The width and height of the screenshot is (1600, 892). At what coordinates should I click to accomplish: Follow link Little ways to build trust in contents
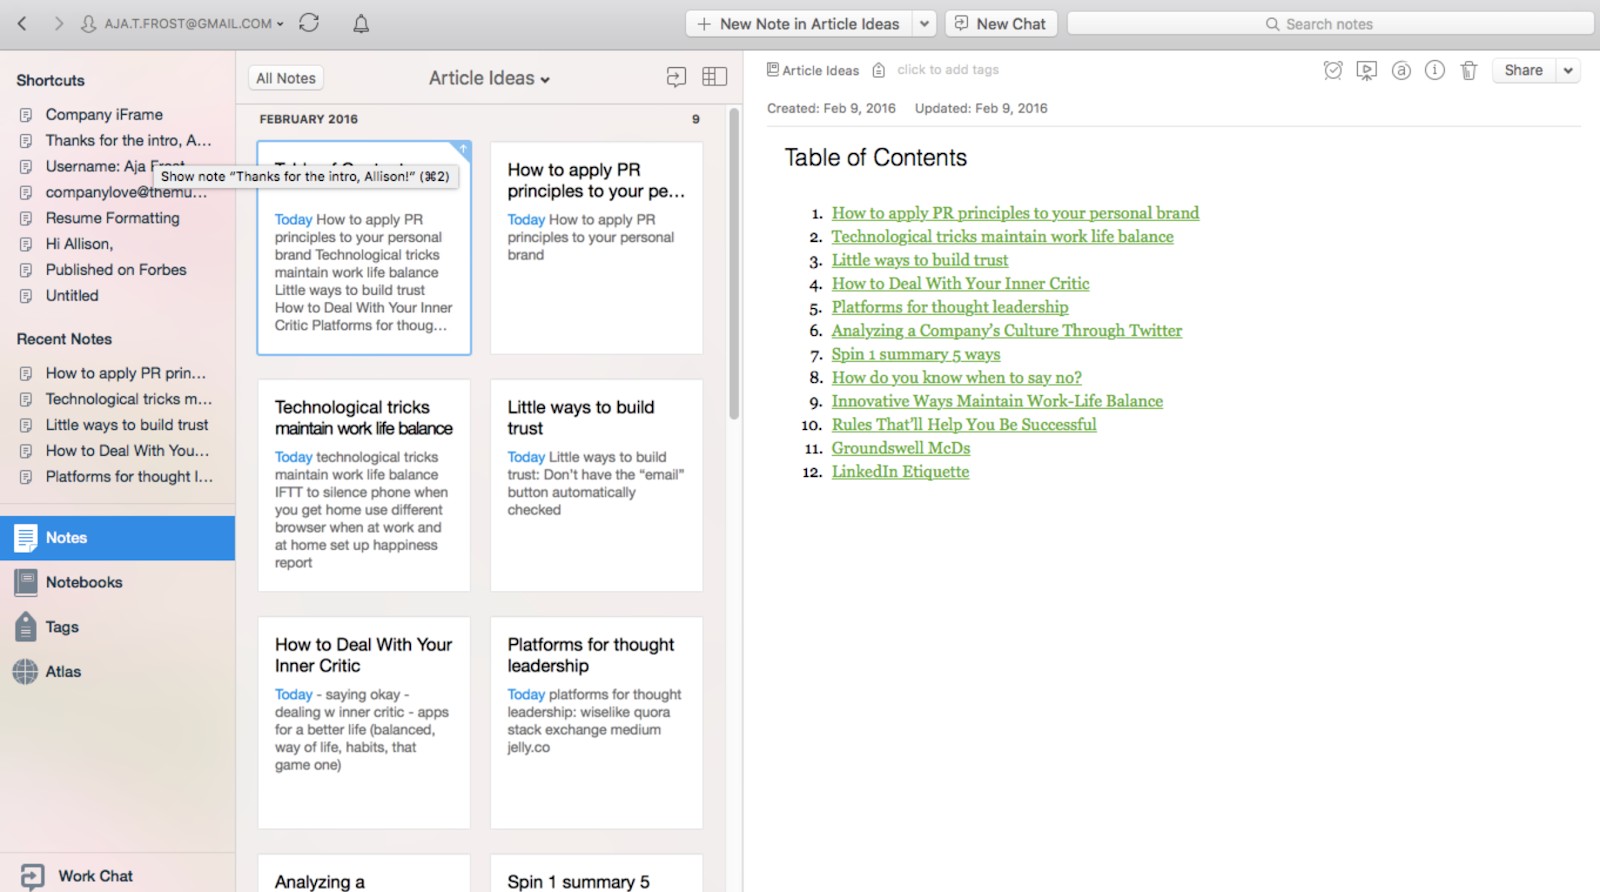tap(920, 260)
